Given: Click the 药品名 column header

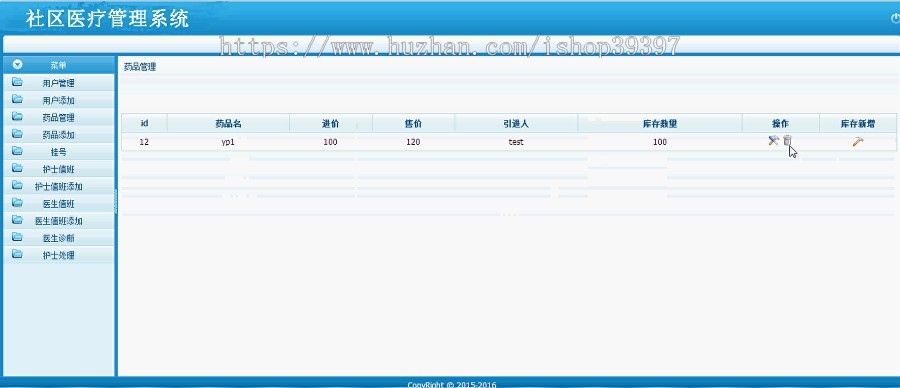Looking at the screenshot, I should tap(228, 123).
